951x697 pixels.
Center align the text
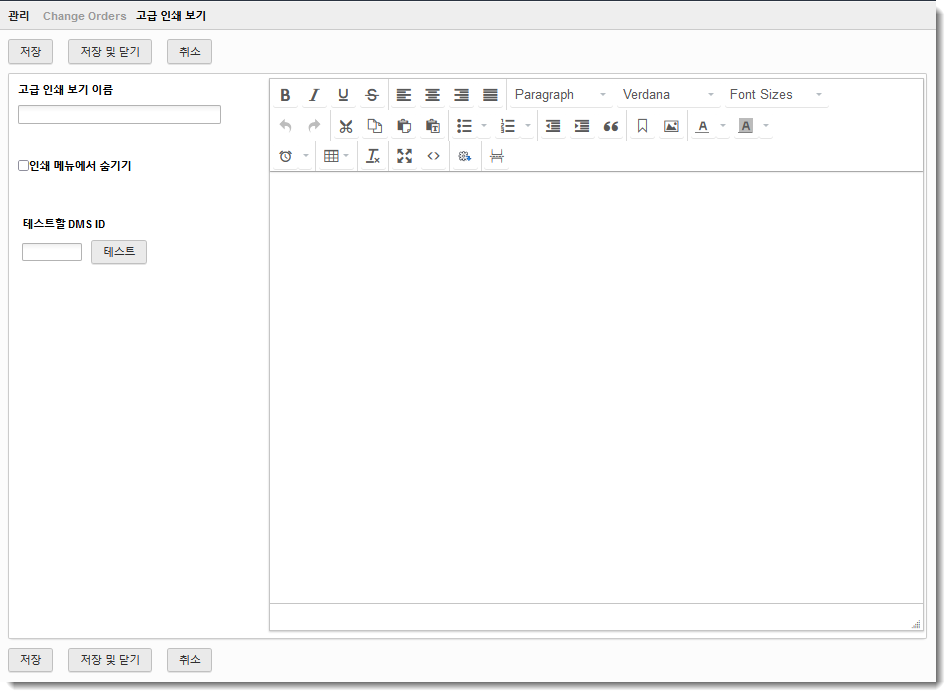[x=432, y=95]
